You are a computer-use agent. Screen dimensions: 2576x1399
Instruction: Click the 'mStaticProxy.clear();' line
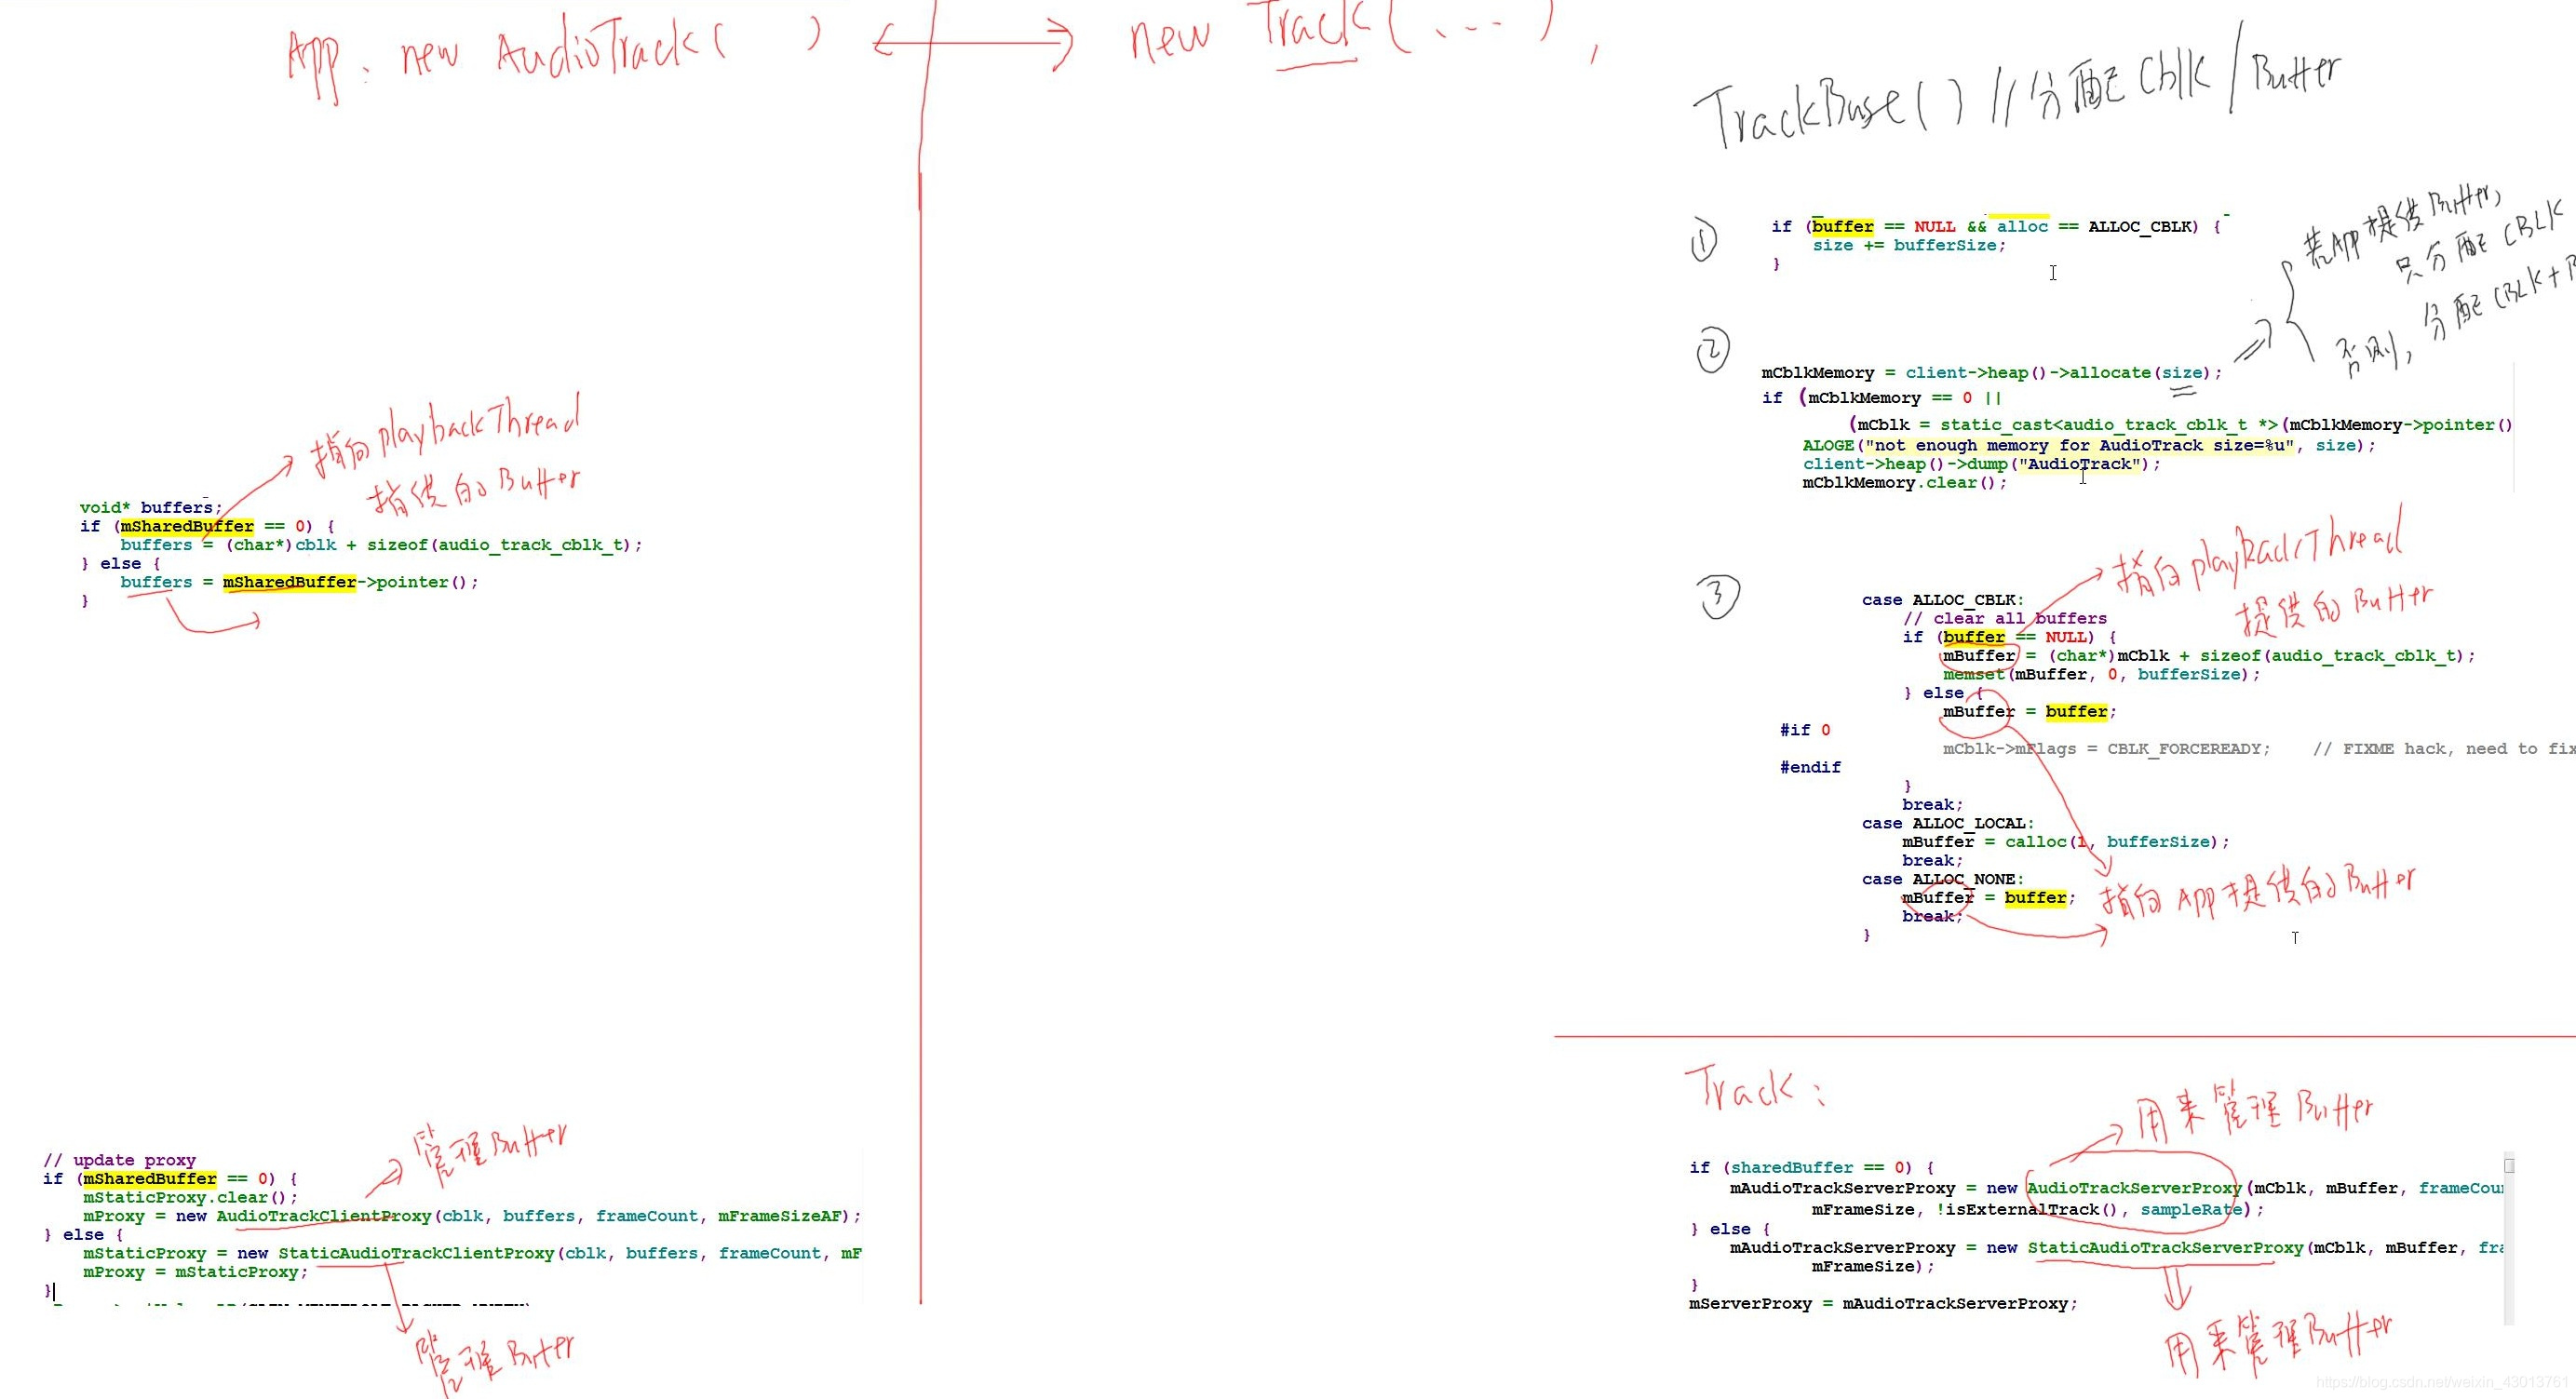(x=190, y=1197)
